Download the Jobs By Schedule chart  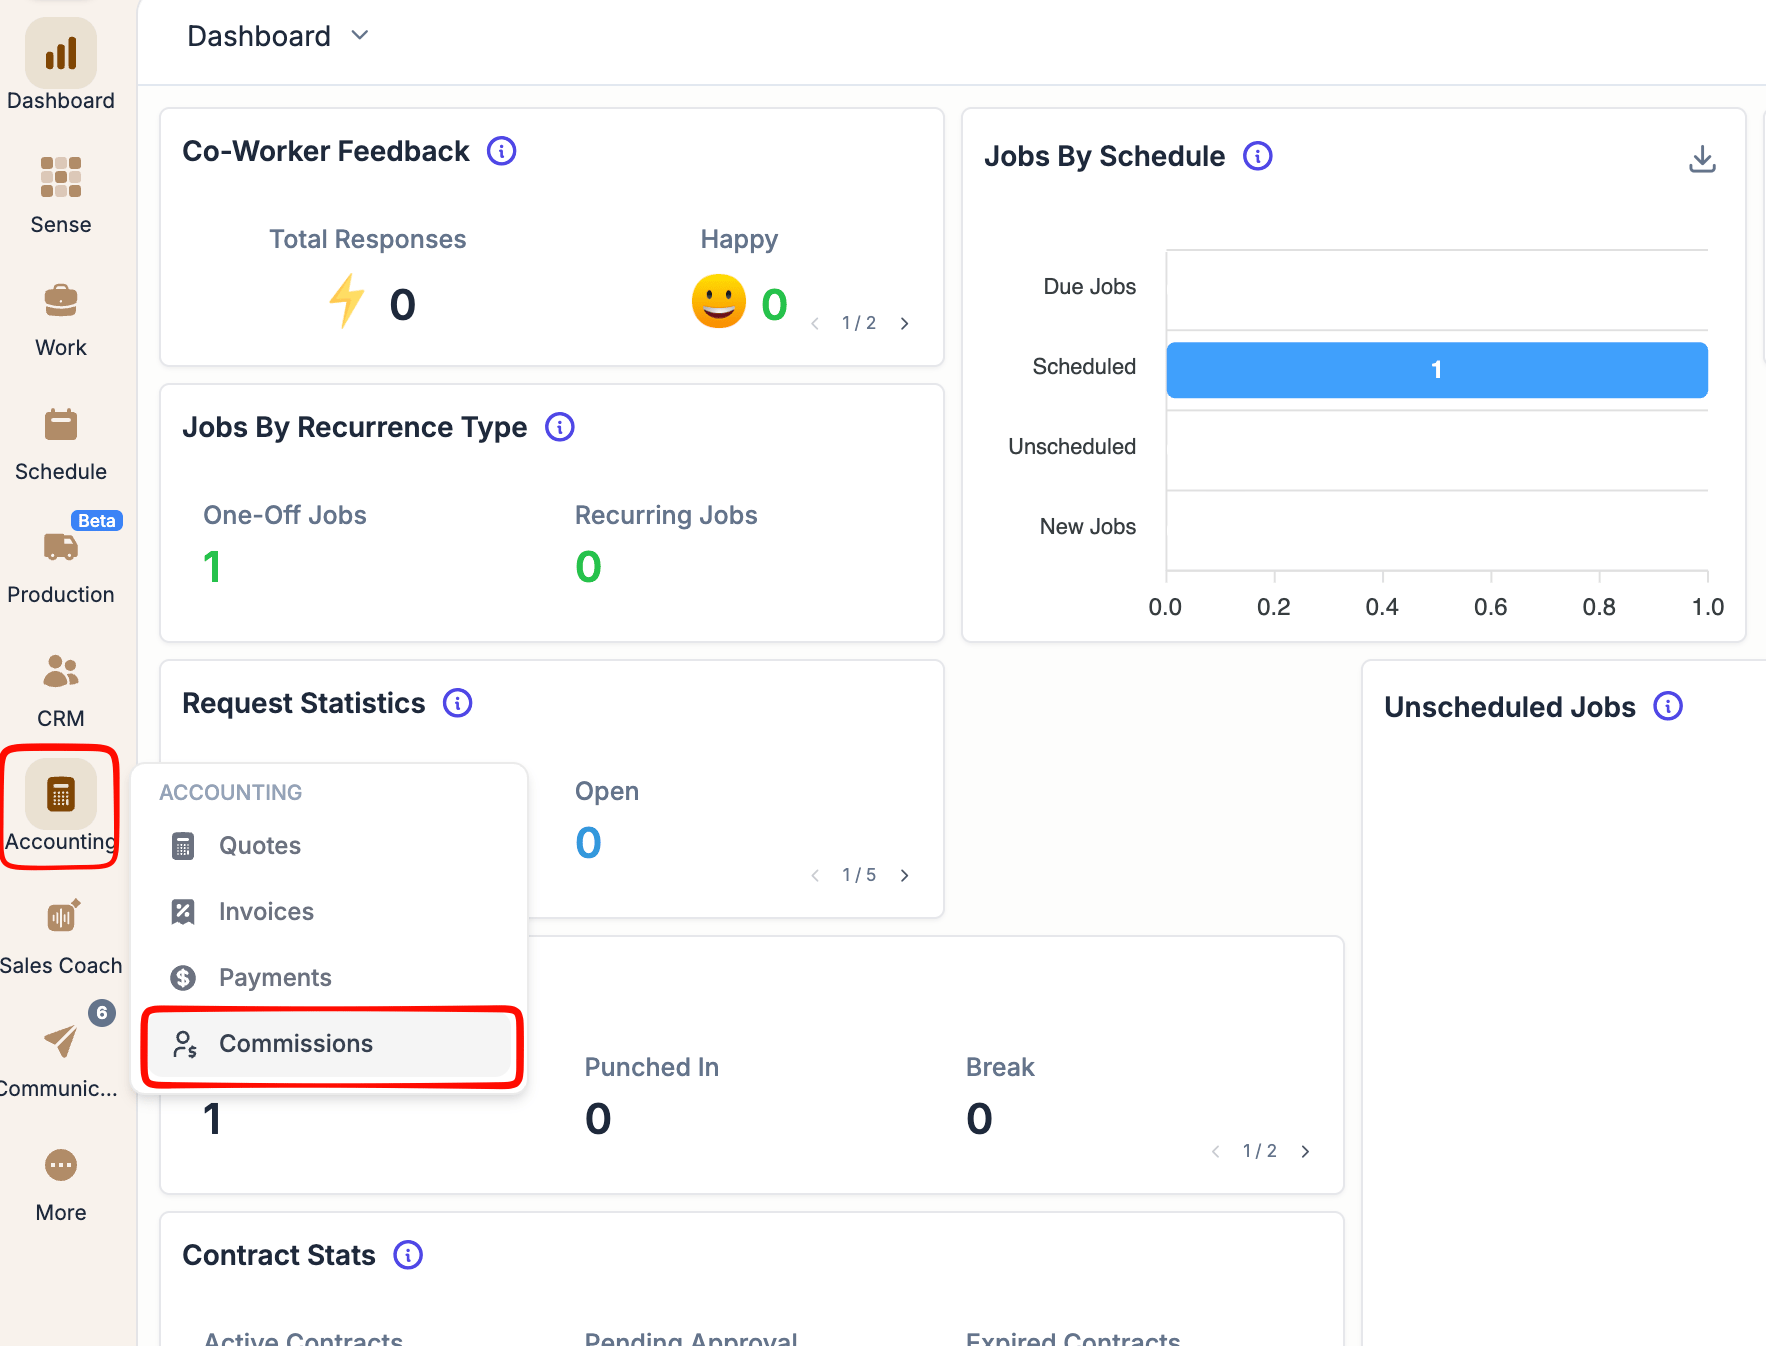pos(1702,159)
